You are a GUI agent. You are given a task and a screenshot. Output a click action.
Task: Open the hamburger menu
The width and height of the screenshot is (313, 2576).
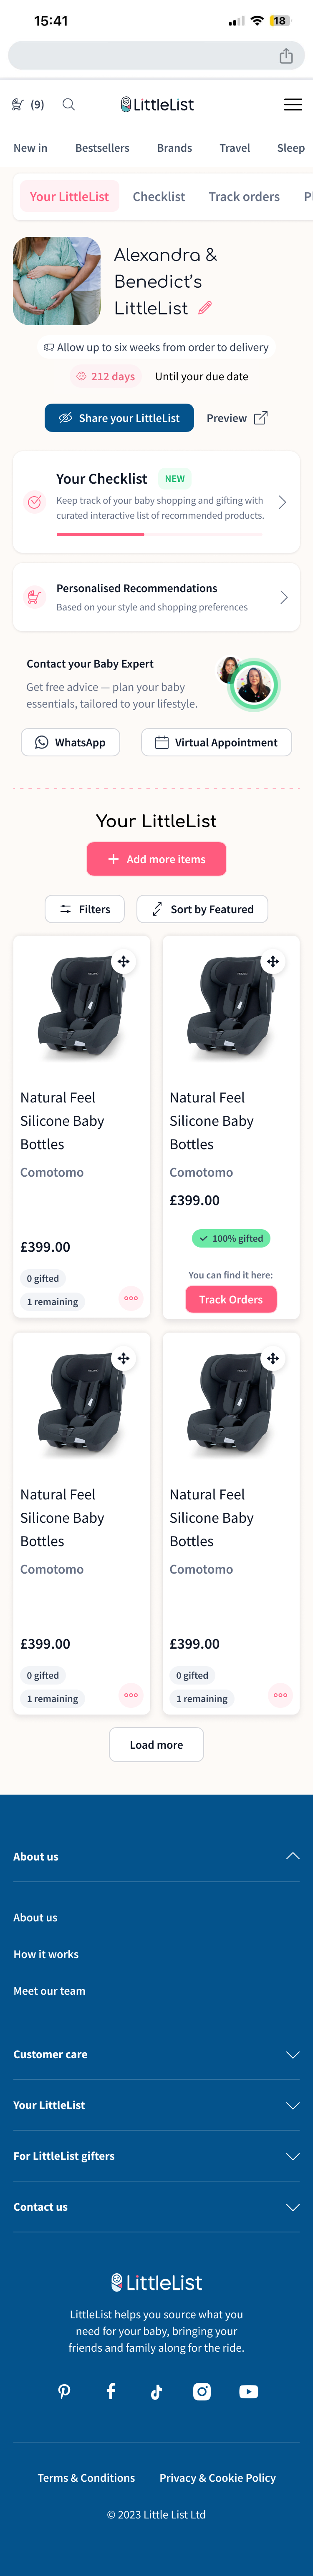click(x=293, y=104)
